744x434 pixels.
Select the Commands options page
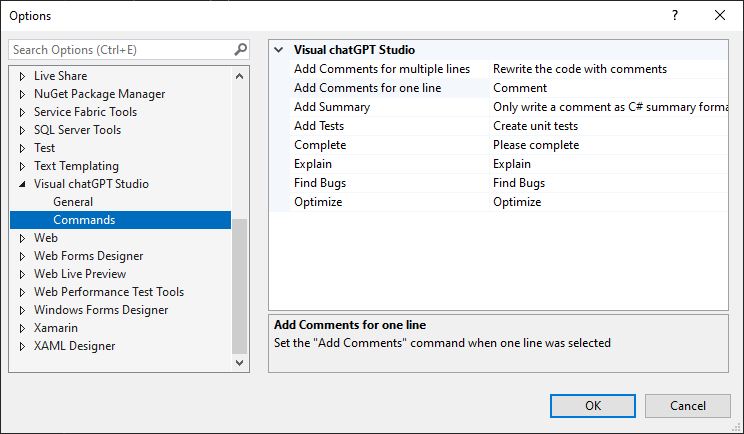[x=84, y=220]
